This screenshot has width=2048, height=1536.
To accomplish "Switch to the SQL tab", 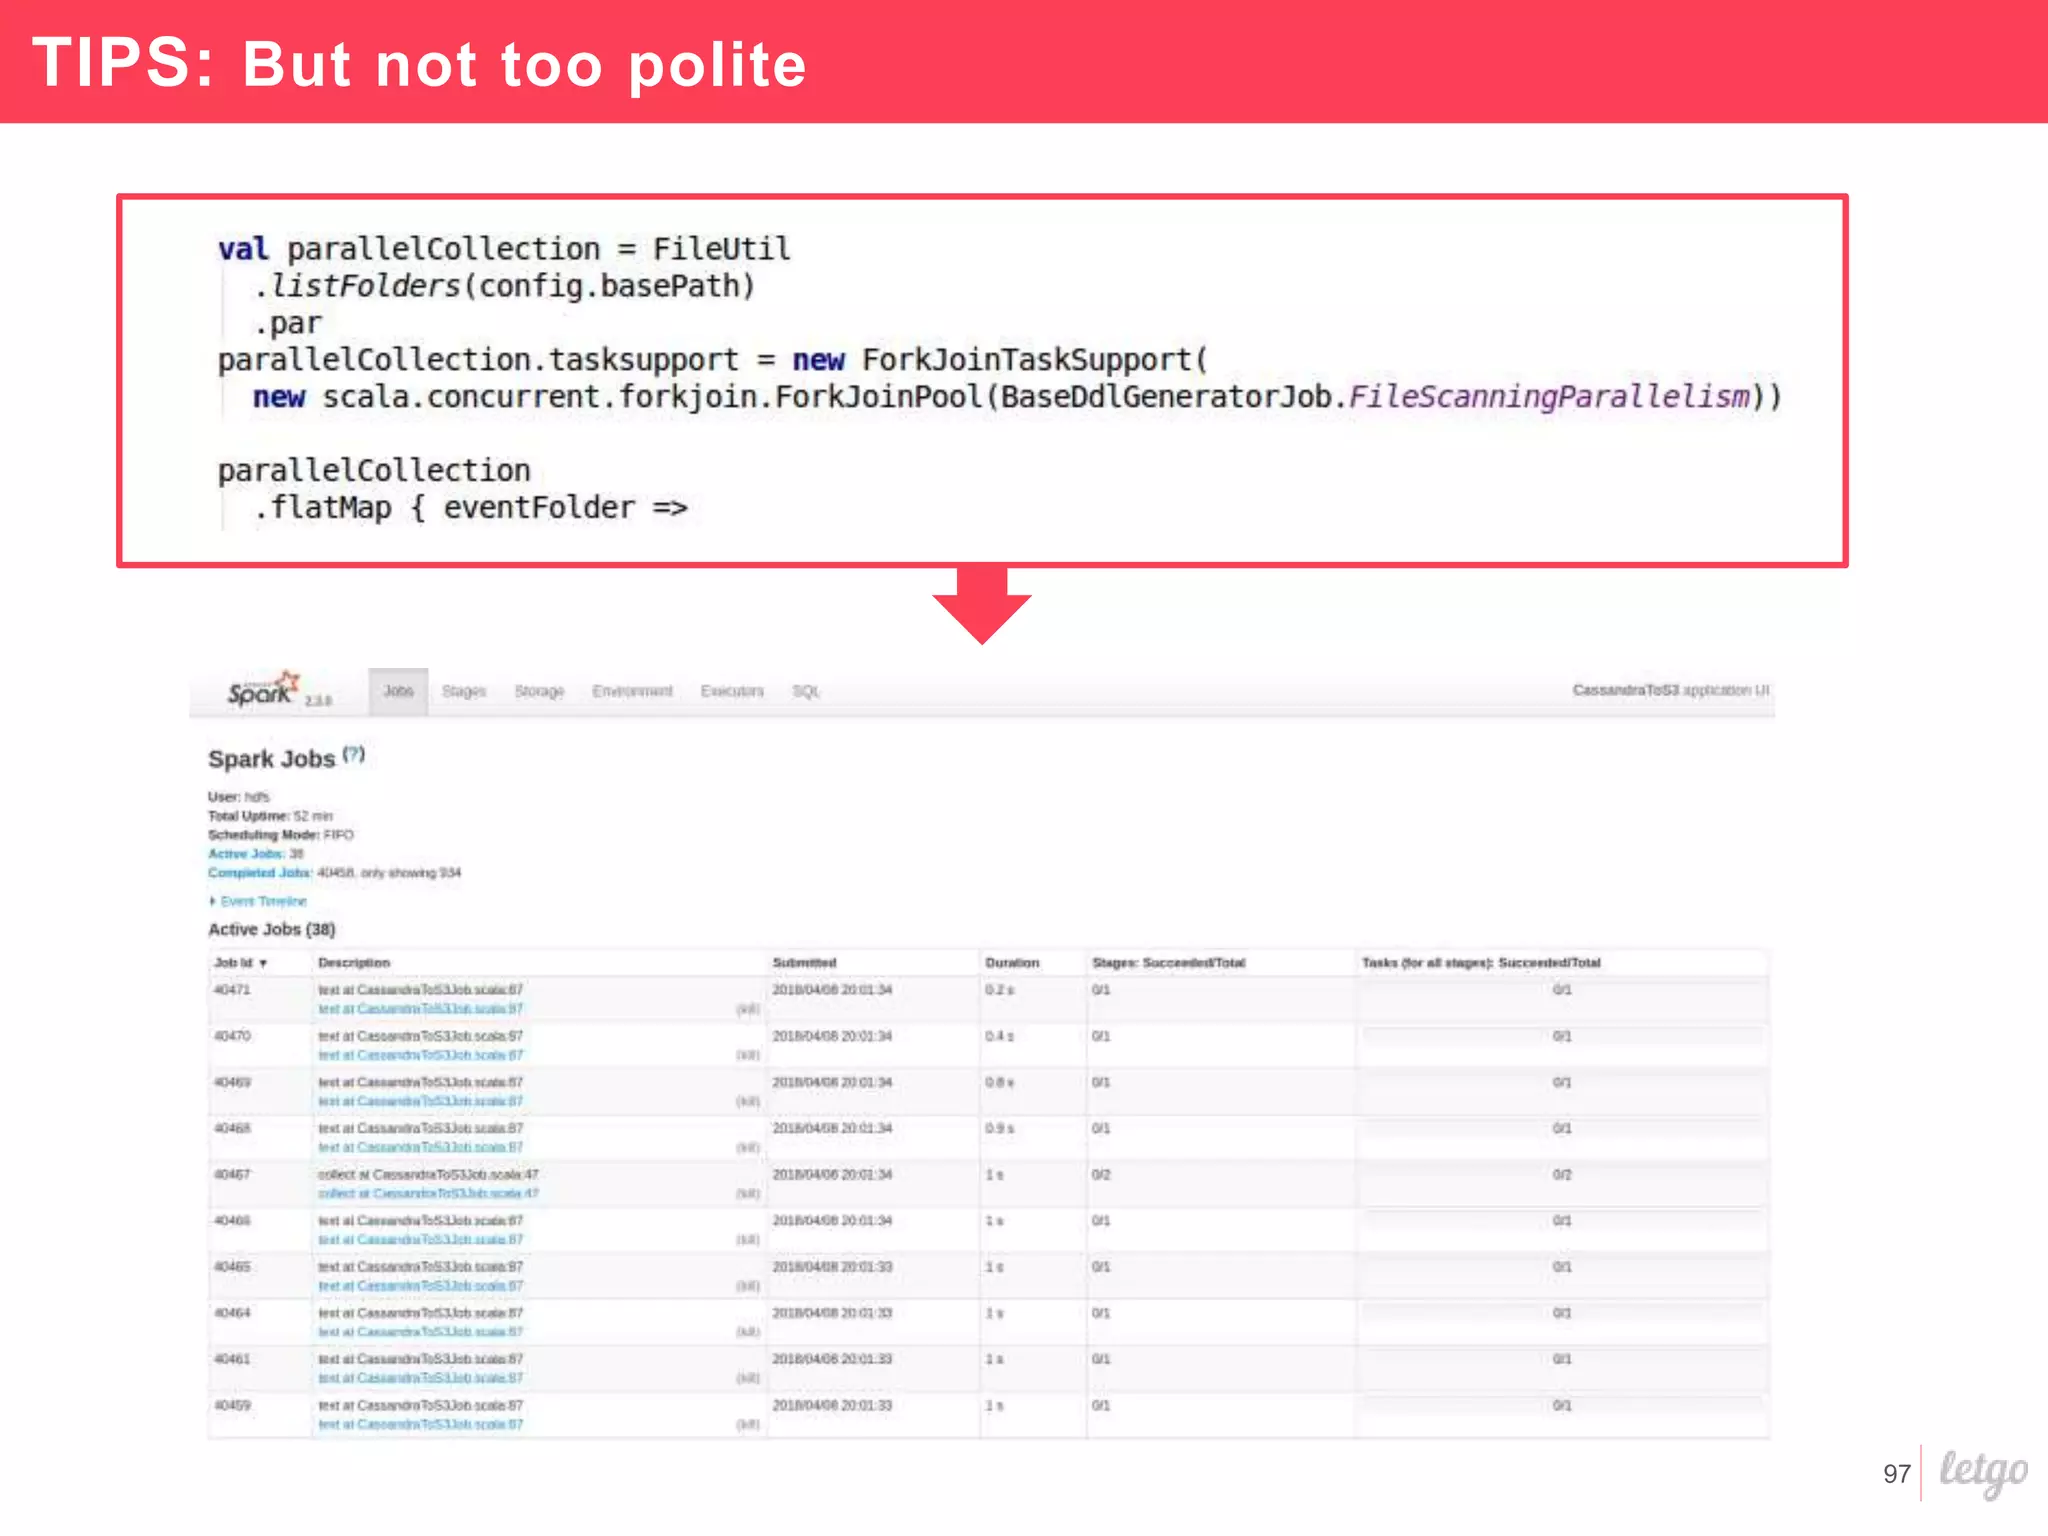I will click(x=805, y=691).
